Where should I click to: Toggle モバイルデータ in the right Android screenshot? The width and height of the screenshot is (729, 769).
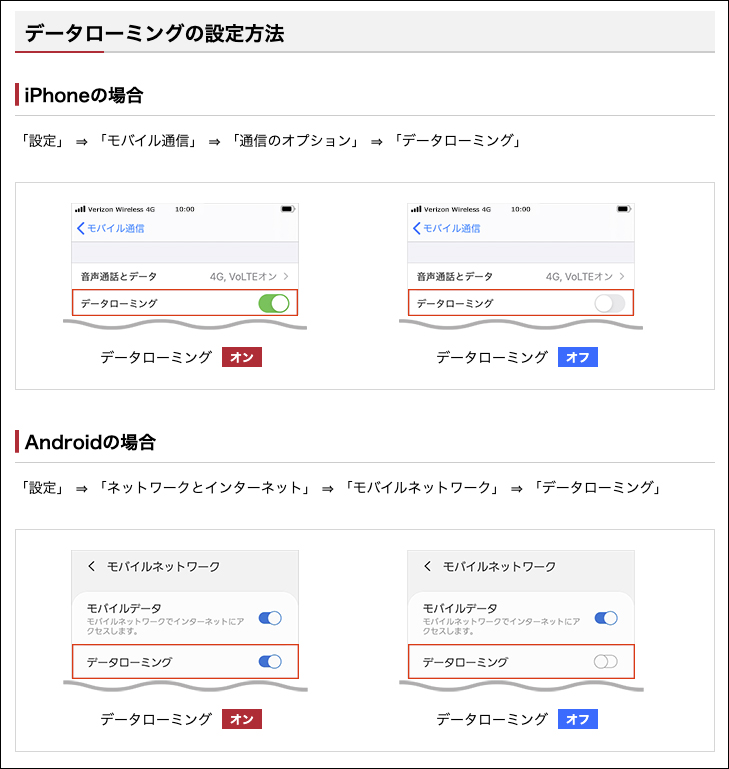point(605,618)
